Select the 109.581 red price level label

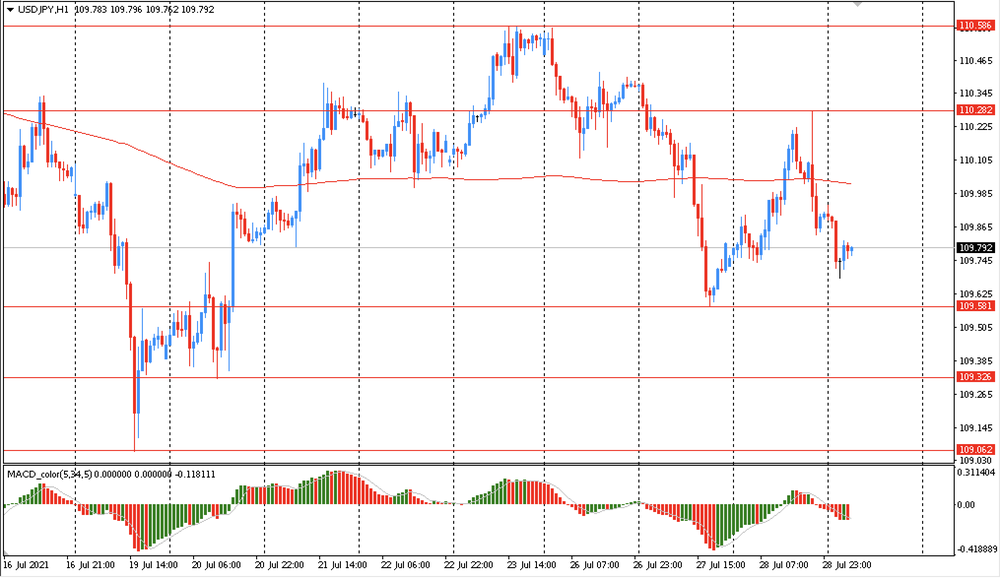tap(976, 306)
